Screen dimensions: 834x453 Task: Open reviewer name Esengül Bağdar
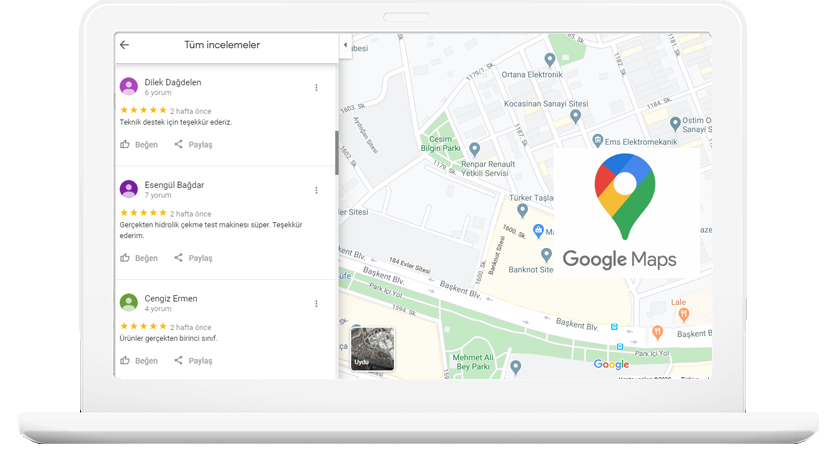(174, 185)
